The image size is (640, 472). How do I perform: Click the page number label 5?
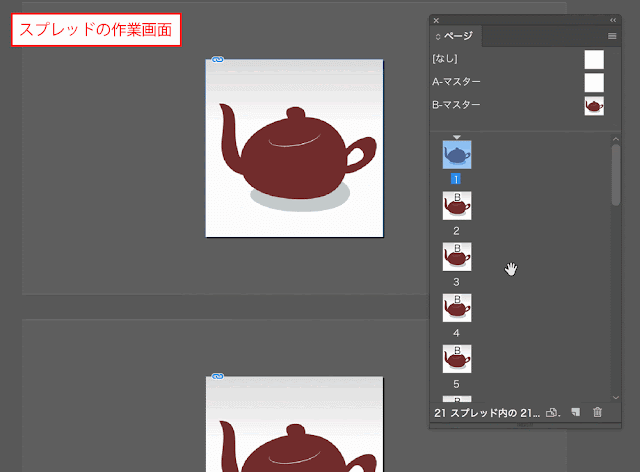[x=456, y=384]
